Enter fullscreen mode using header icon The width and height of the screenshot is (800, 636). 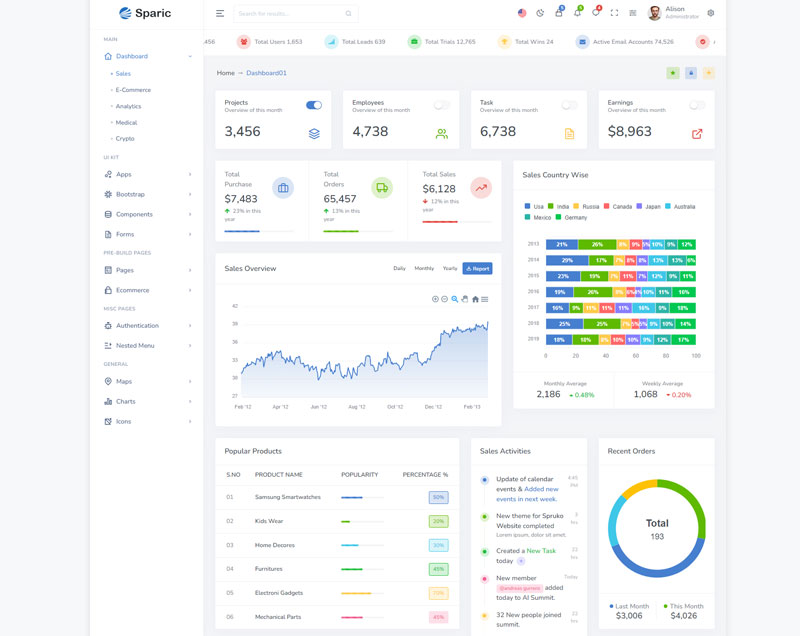(614, 13)
